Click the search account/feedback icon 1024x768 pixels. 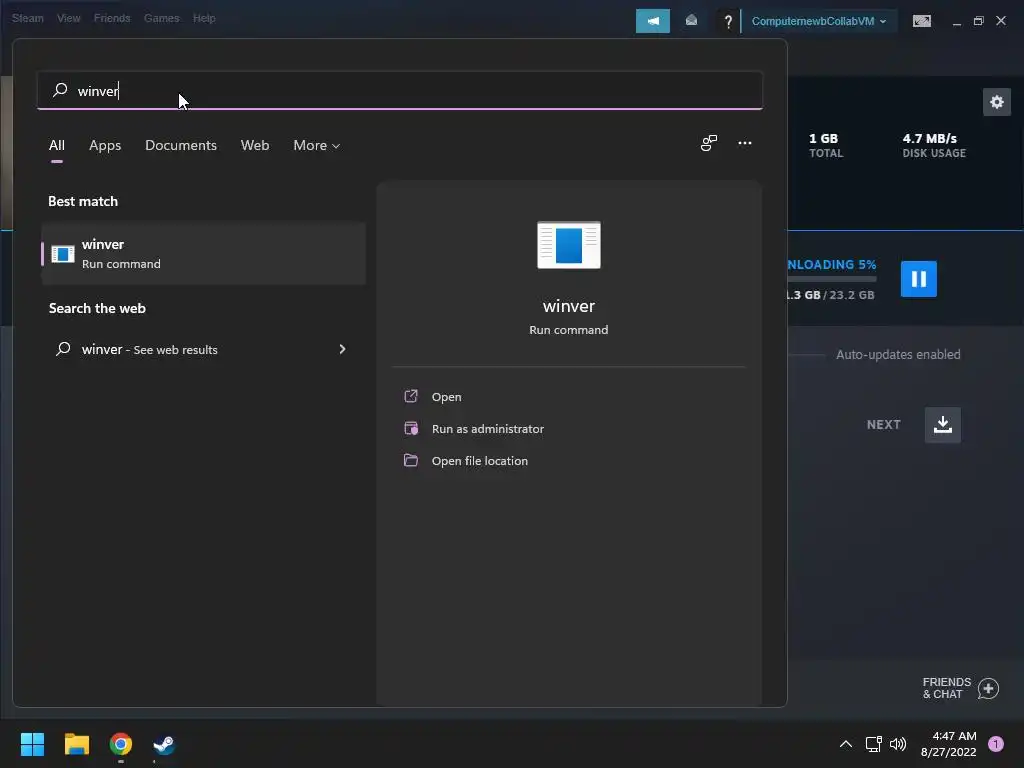point(709,143)
